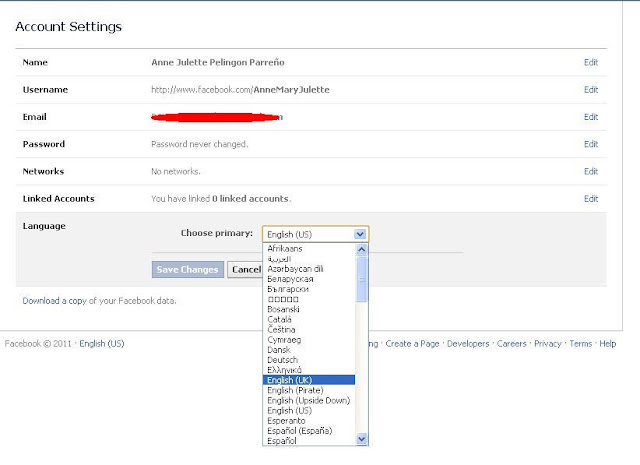
Task: Edit the Linked Accounts setting
Action: click(591, 199)
